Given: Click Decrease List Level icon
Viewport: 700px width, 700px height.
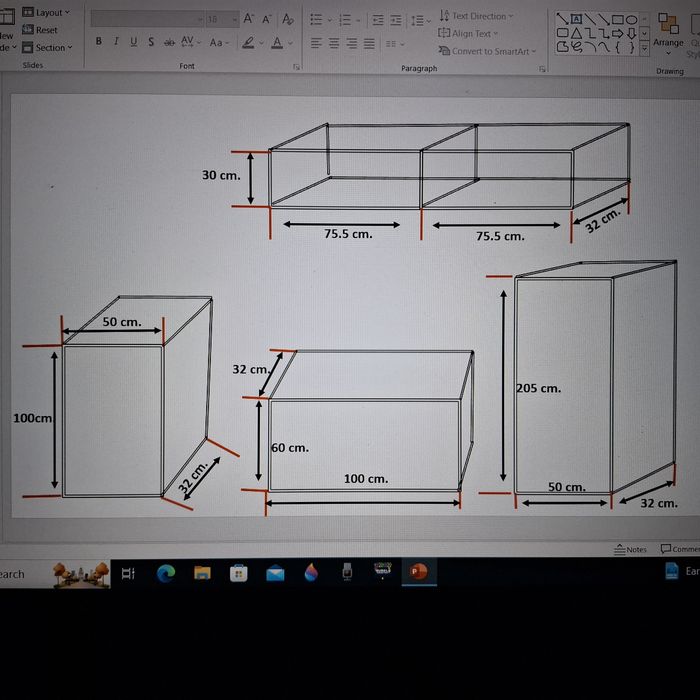Looking at the screenshot, I should point(378,21).
